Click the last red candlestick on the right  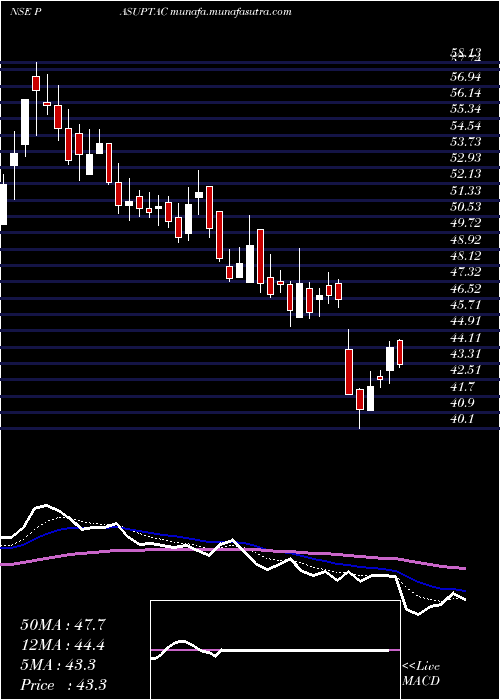point(400,353)
